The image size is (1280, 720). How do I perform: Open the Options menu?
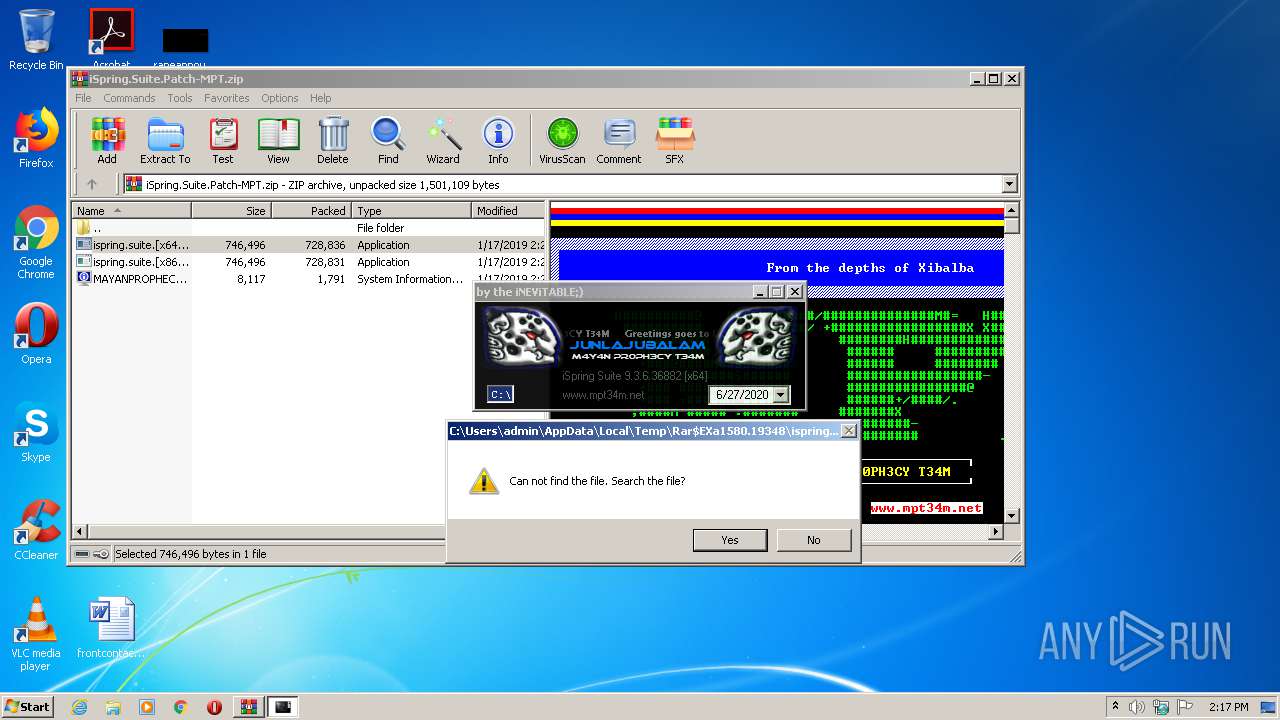[x=280, y=98]
